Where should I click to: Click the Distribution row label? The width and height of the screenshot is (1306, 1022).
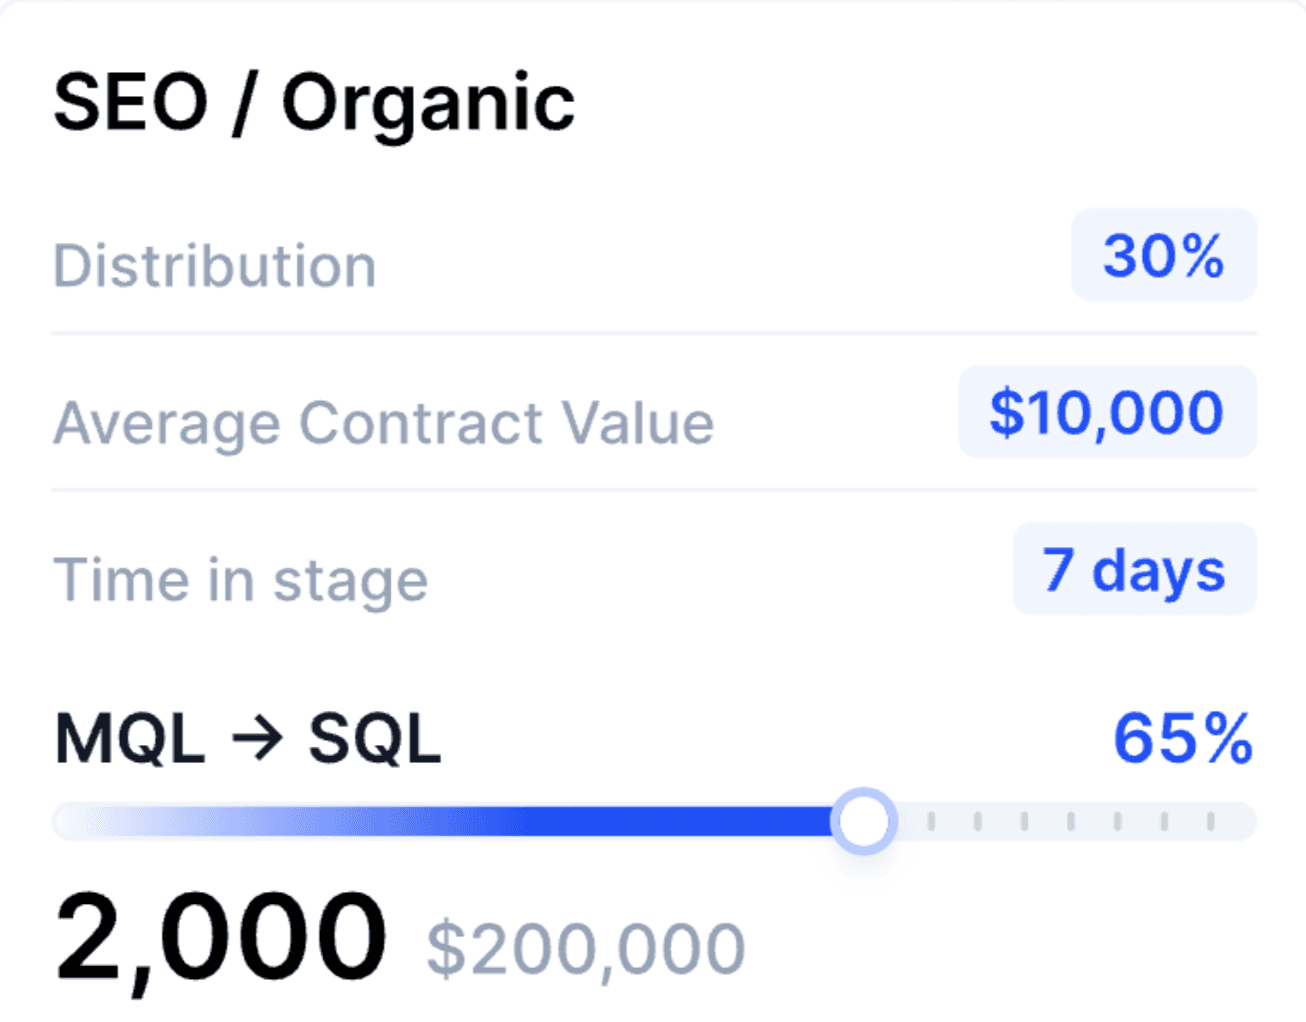[215, 266]
